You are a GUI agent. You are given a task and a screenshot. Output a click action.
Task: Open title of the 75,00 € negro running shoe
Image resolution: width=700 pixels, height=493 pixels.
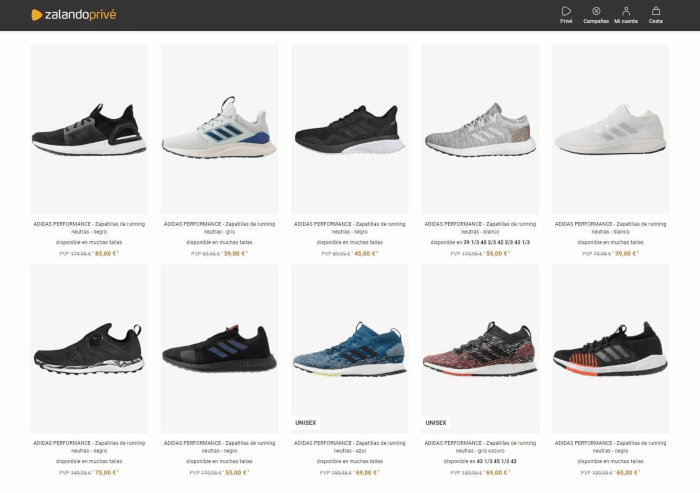(x=89, y=447)
